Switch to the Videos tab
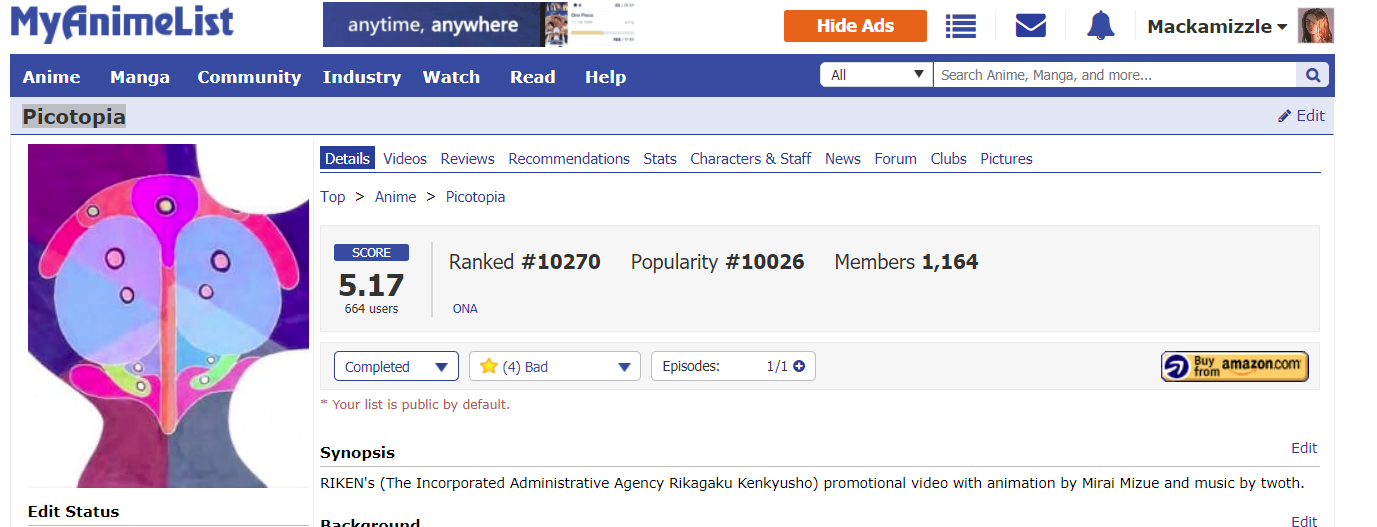 [405, 158]
